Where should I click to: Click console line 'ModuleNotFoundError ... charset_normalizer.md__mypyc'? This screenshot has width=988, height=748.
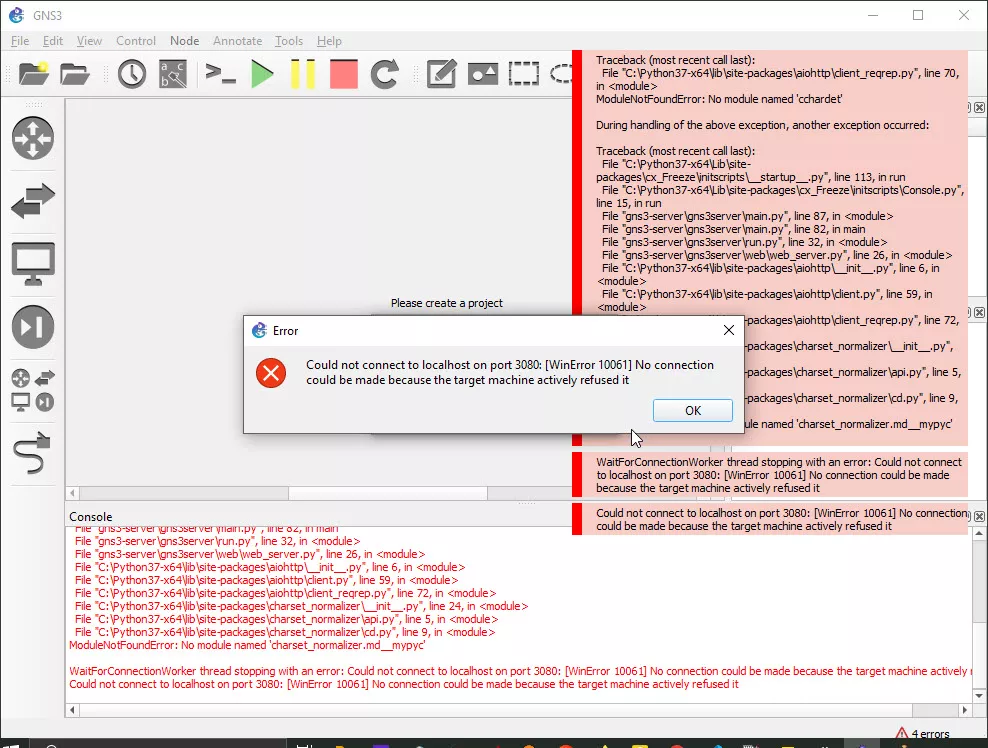tap(247, 645)
